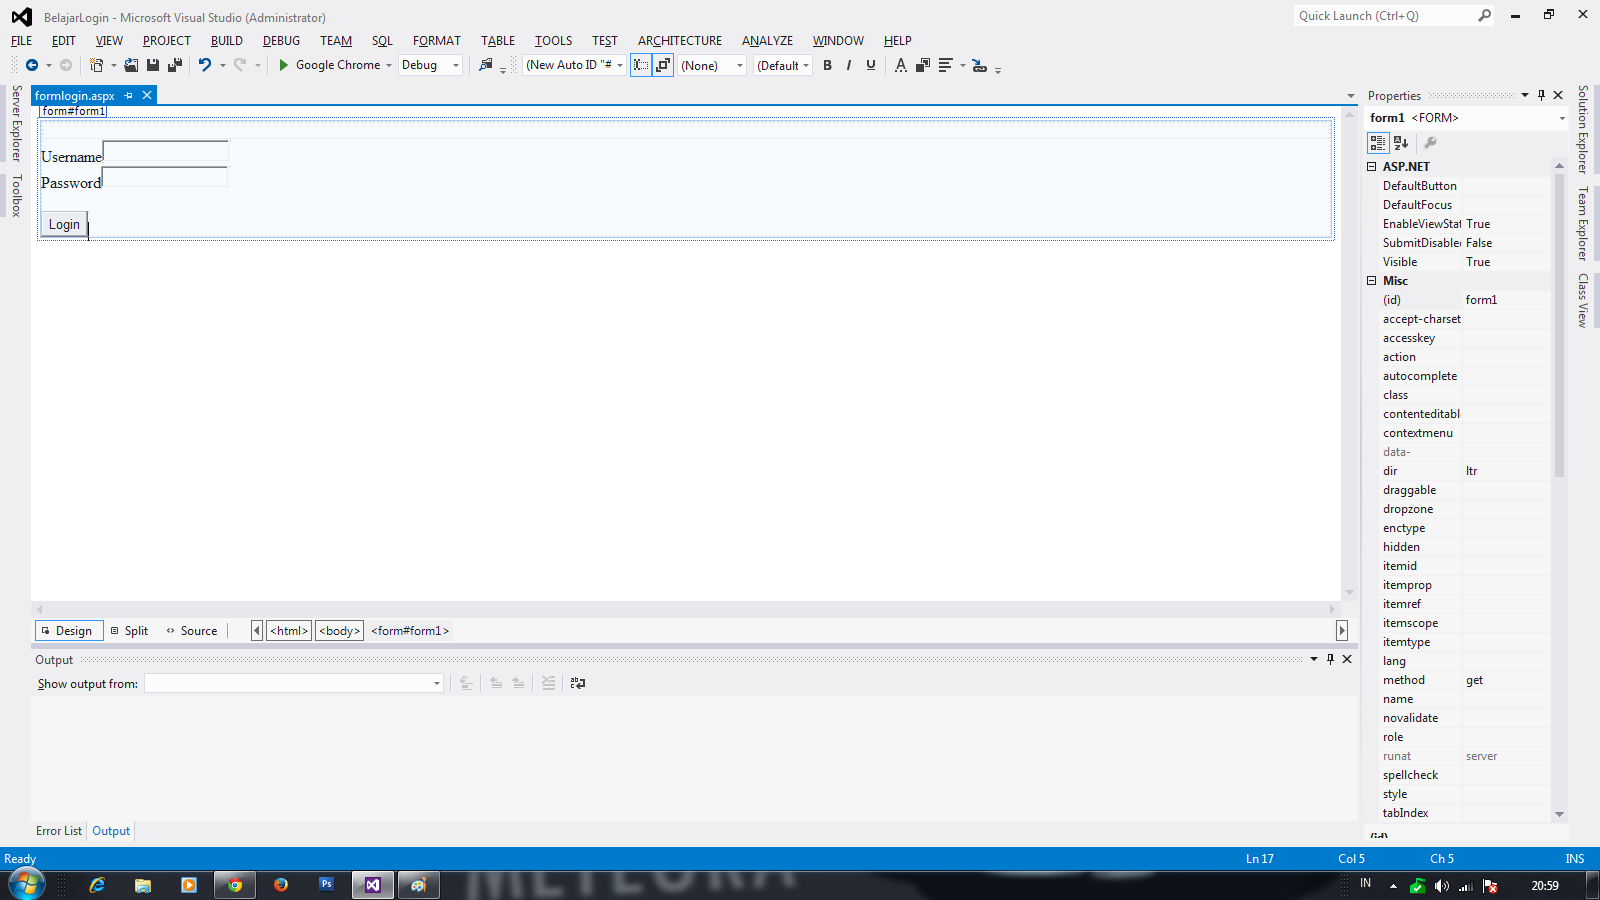Toggle Underline formatting
Viewport: 1600px width, 900px height.
tap(870, 65)
